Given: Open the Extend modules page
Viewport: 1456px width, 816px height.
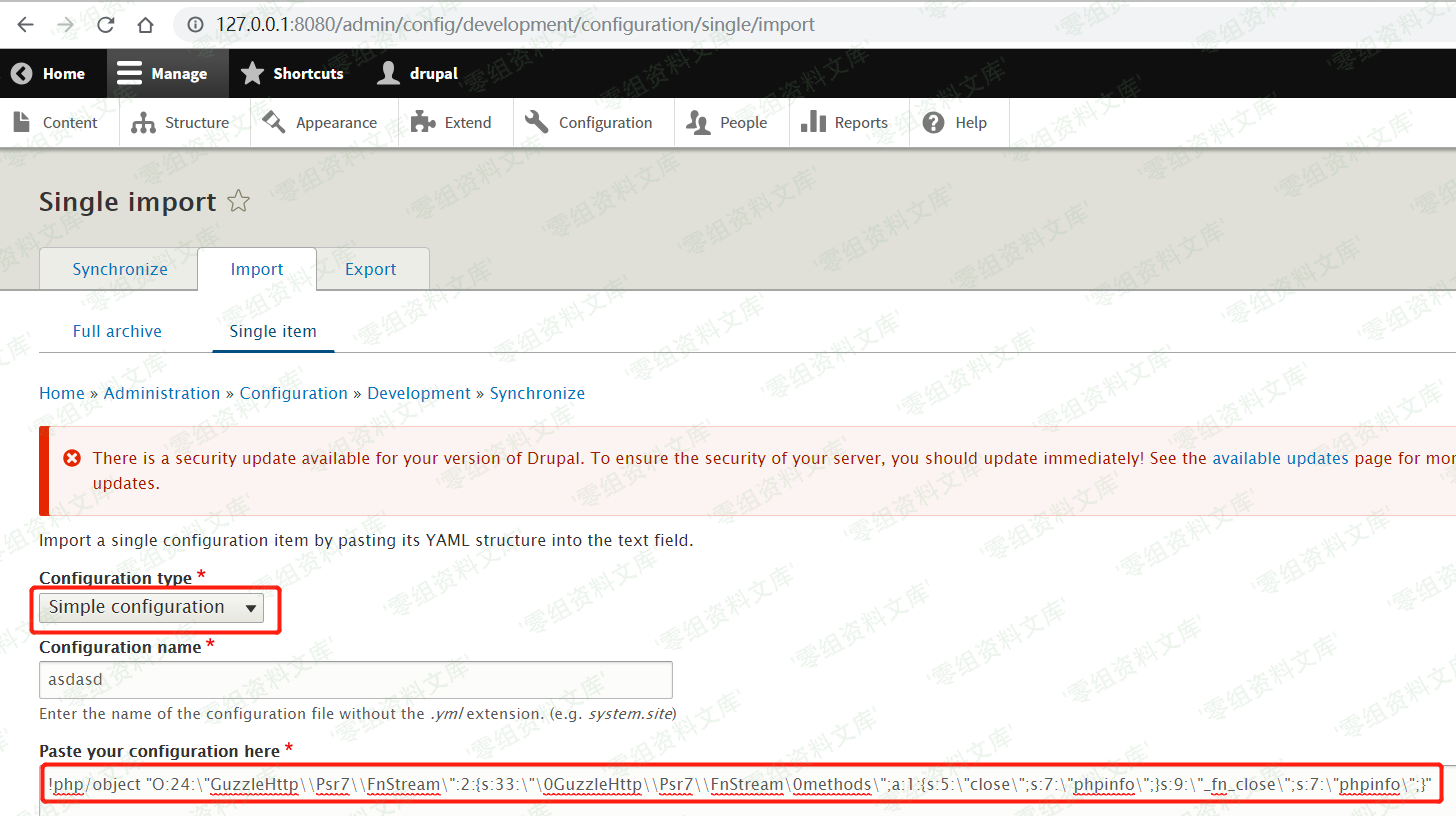Looking at the screenshot, I should (453, 123).
